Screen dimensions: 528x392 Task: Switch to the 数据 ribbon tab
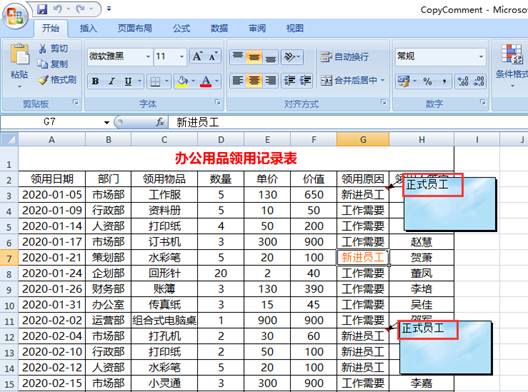[x=219, y=28]
